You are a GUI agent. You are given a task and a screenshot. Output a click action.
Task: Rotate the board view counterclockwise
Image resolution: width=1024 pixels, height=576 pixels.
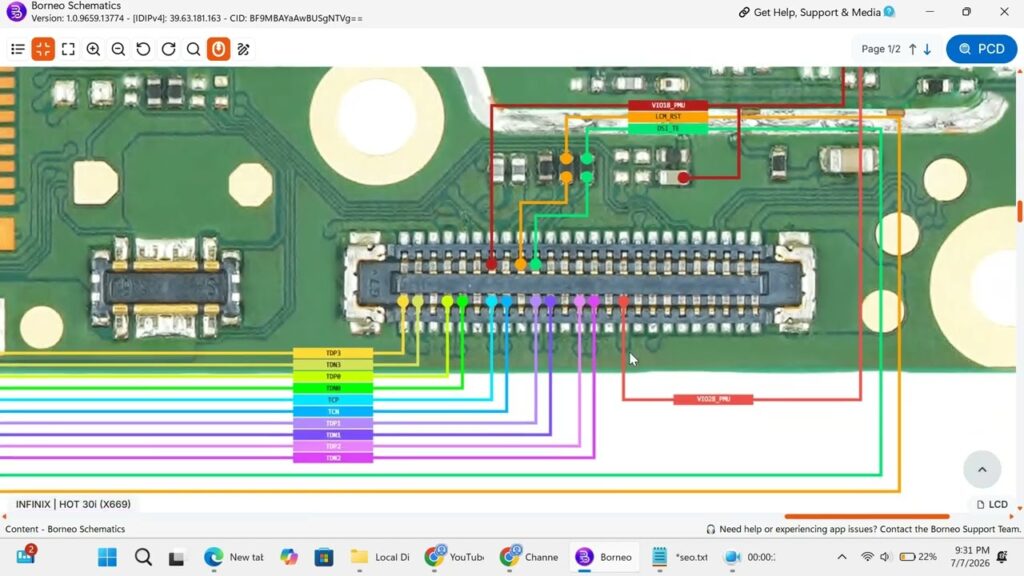(143, 49)
